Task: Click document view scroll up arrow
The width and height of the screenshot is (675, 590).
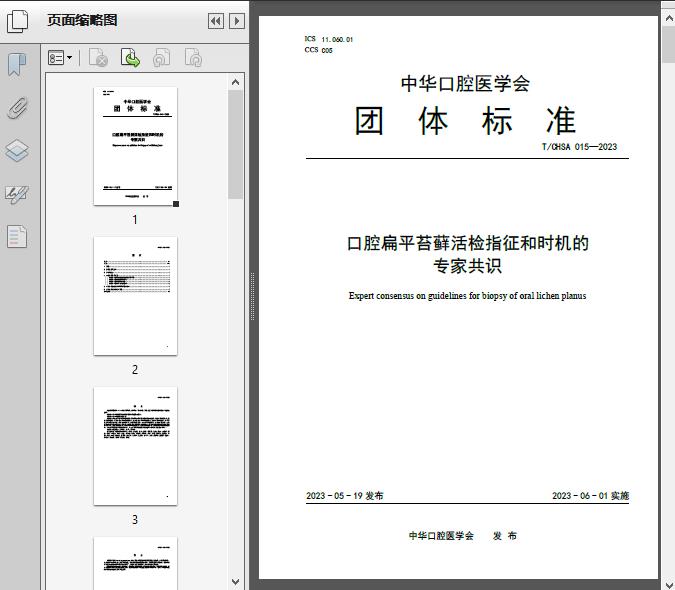Action: click(x=669, y=19)
